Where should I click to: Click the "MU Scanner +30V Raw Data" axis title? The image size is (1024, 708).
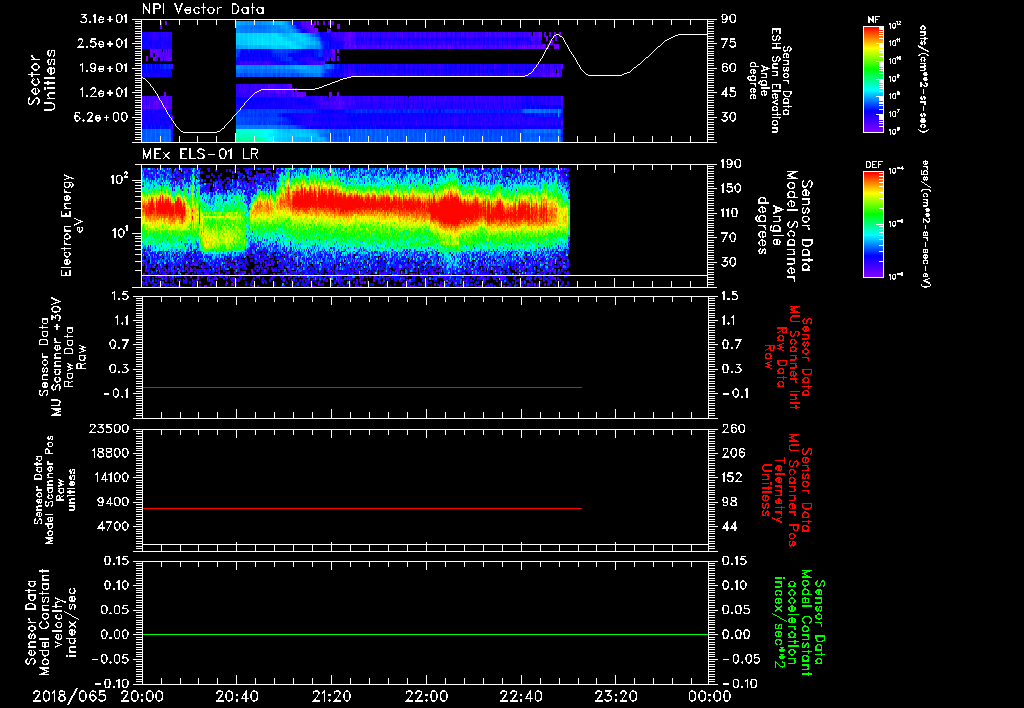tap(62, 357)
